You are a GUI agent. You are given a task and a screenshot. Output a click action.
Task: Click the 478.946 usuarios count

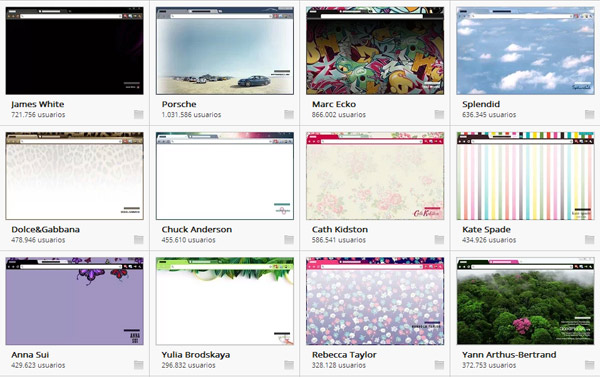pos(38,240)
